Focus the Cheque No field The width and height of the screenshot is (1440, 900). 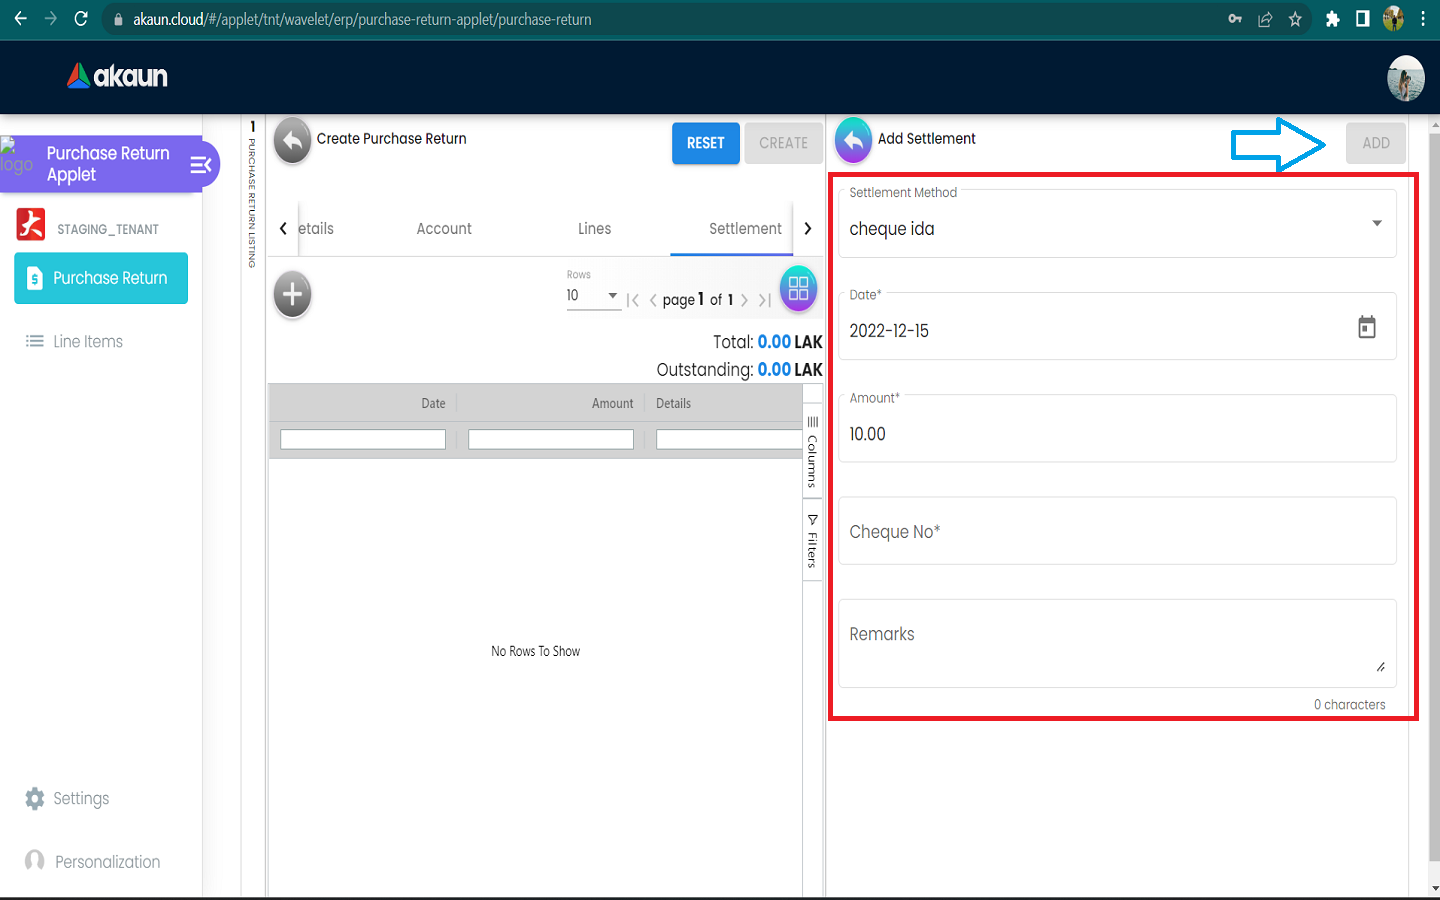[1117, 531]
